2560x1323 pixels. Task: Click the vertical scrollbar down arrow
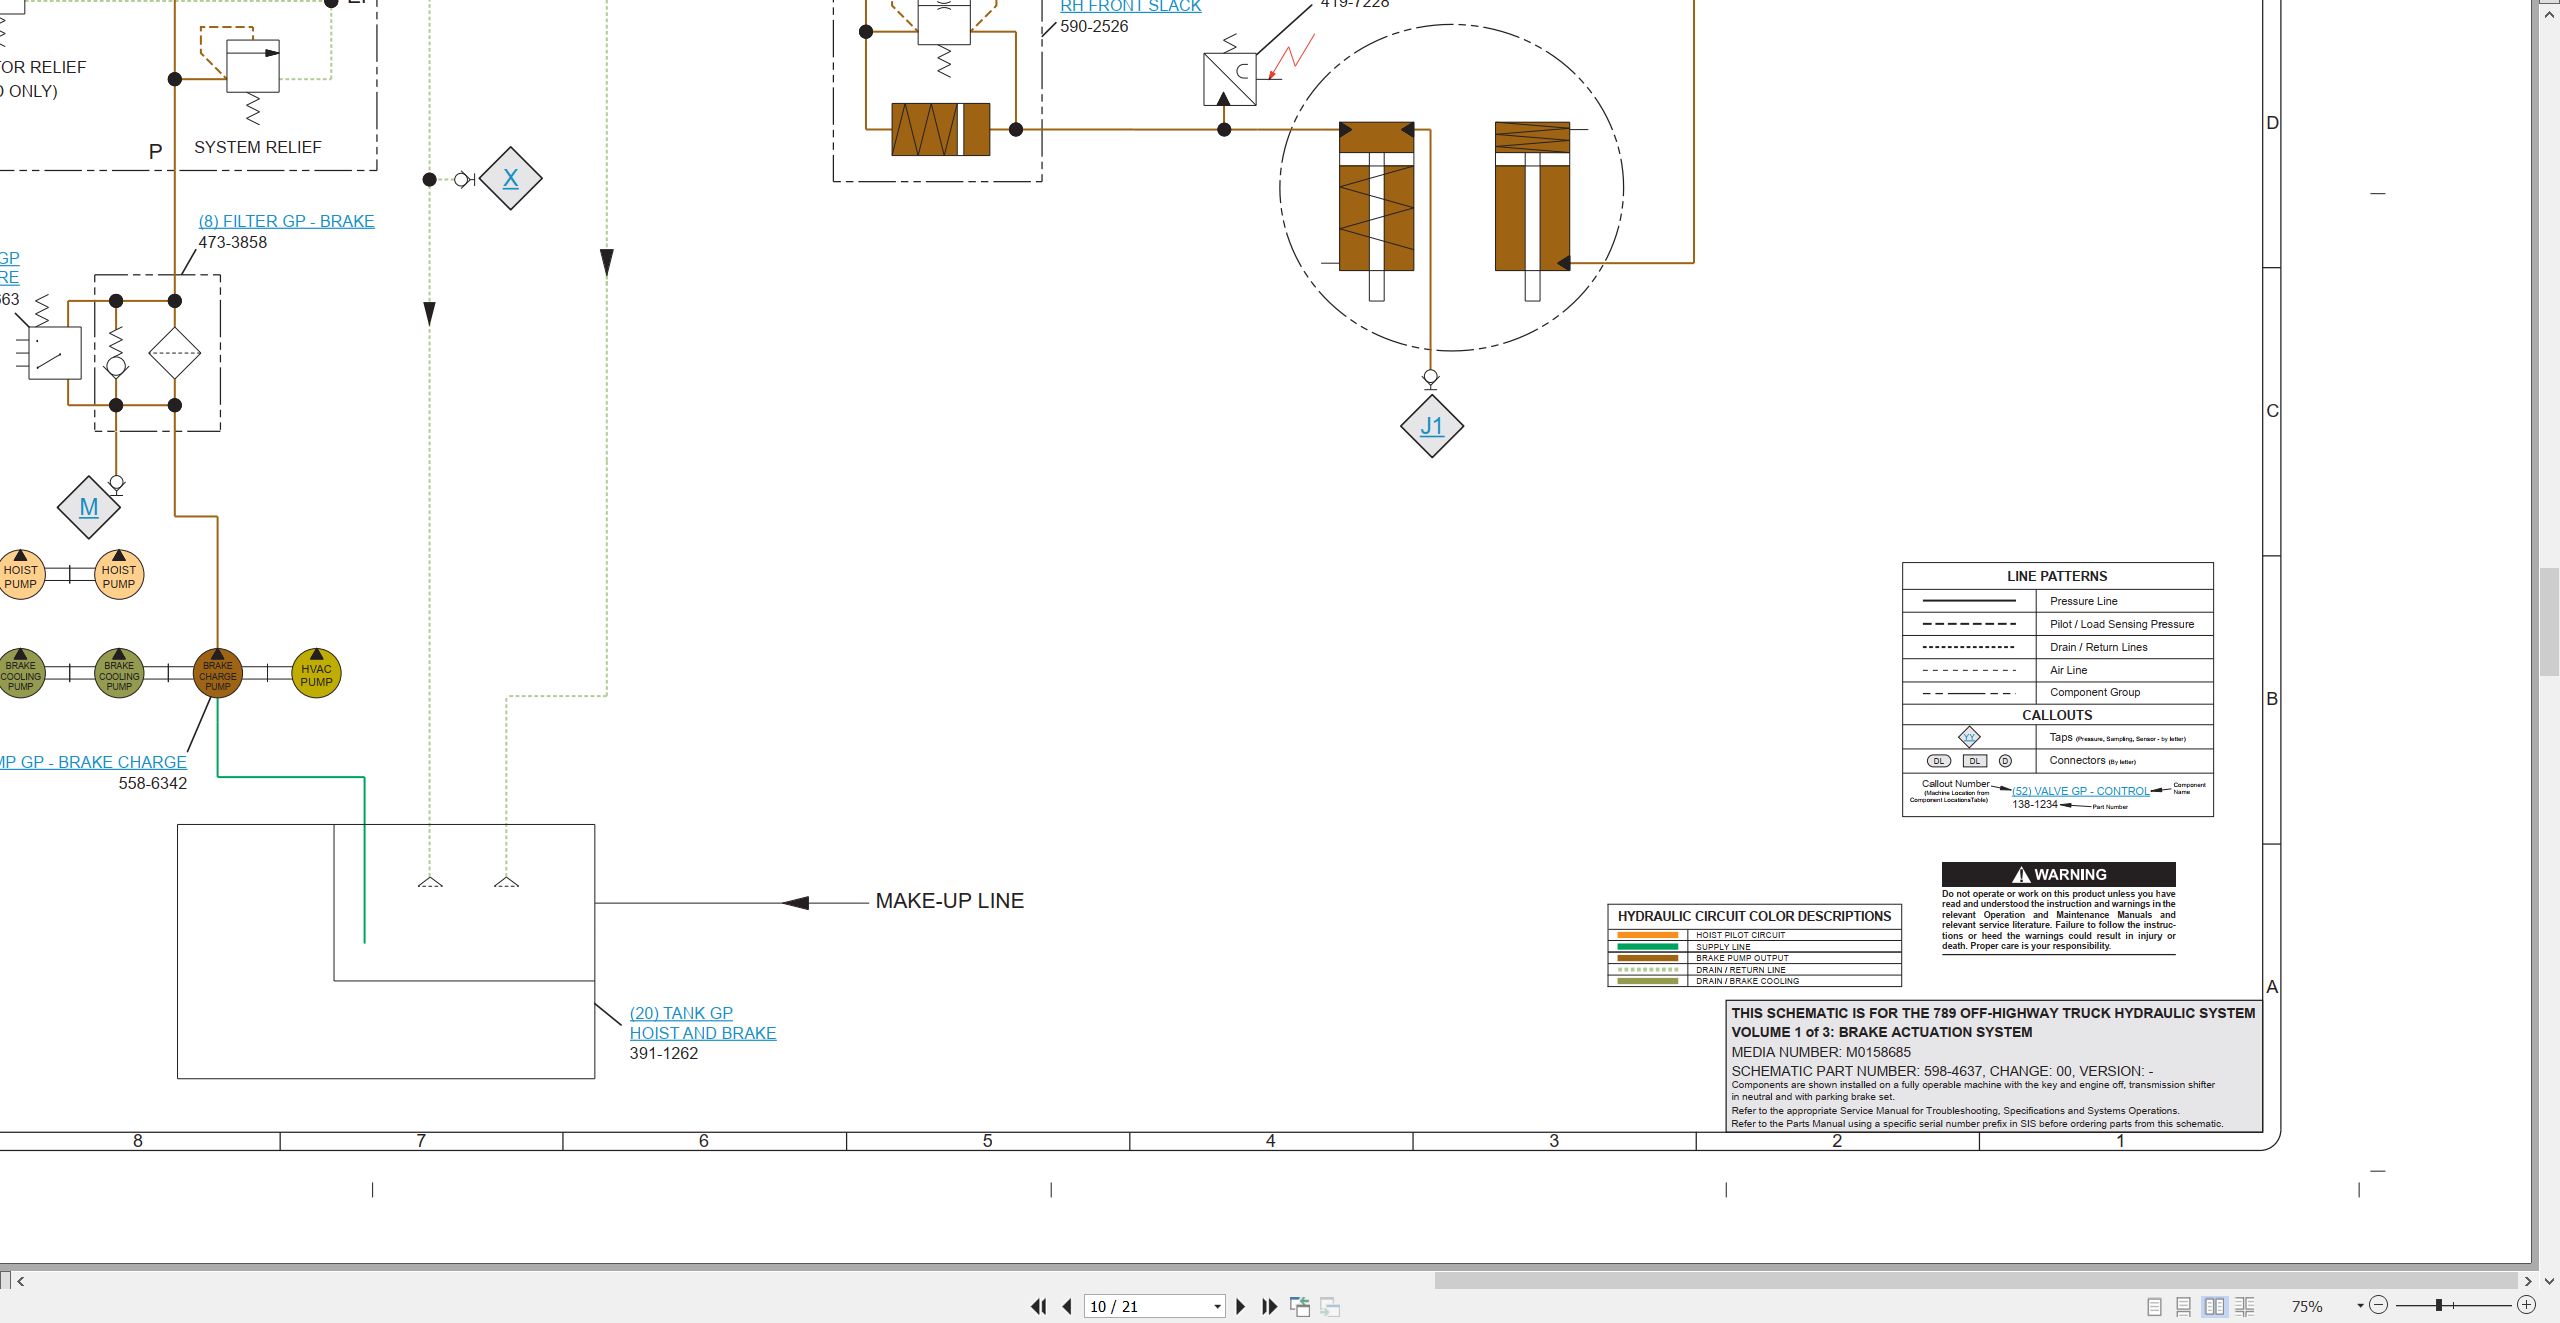[x=2549, y=1281]
